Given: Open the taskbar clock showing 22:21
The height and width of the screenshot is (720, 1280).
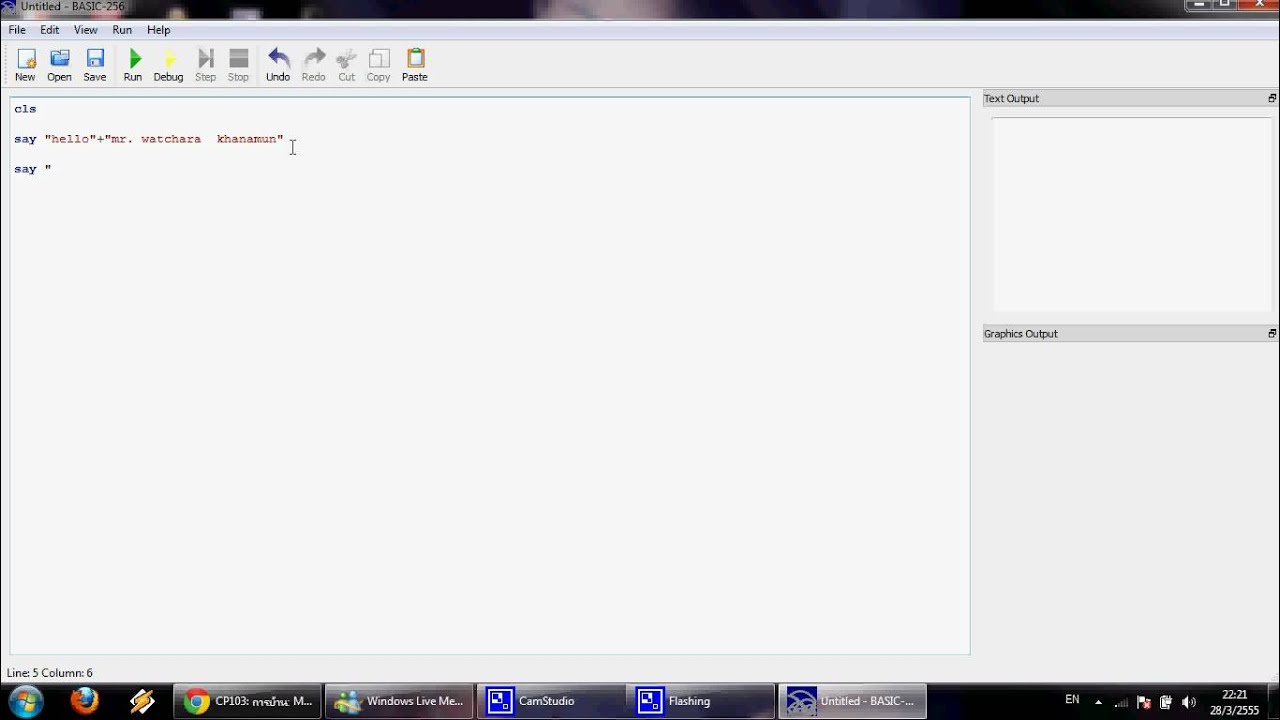Looking at the screenshot, I should tap(1235, 702).
